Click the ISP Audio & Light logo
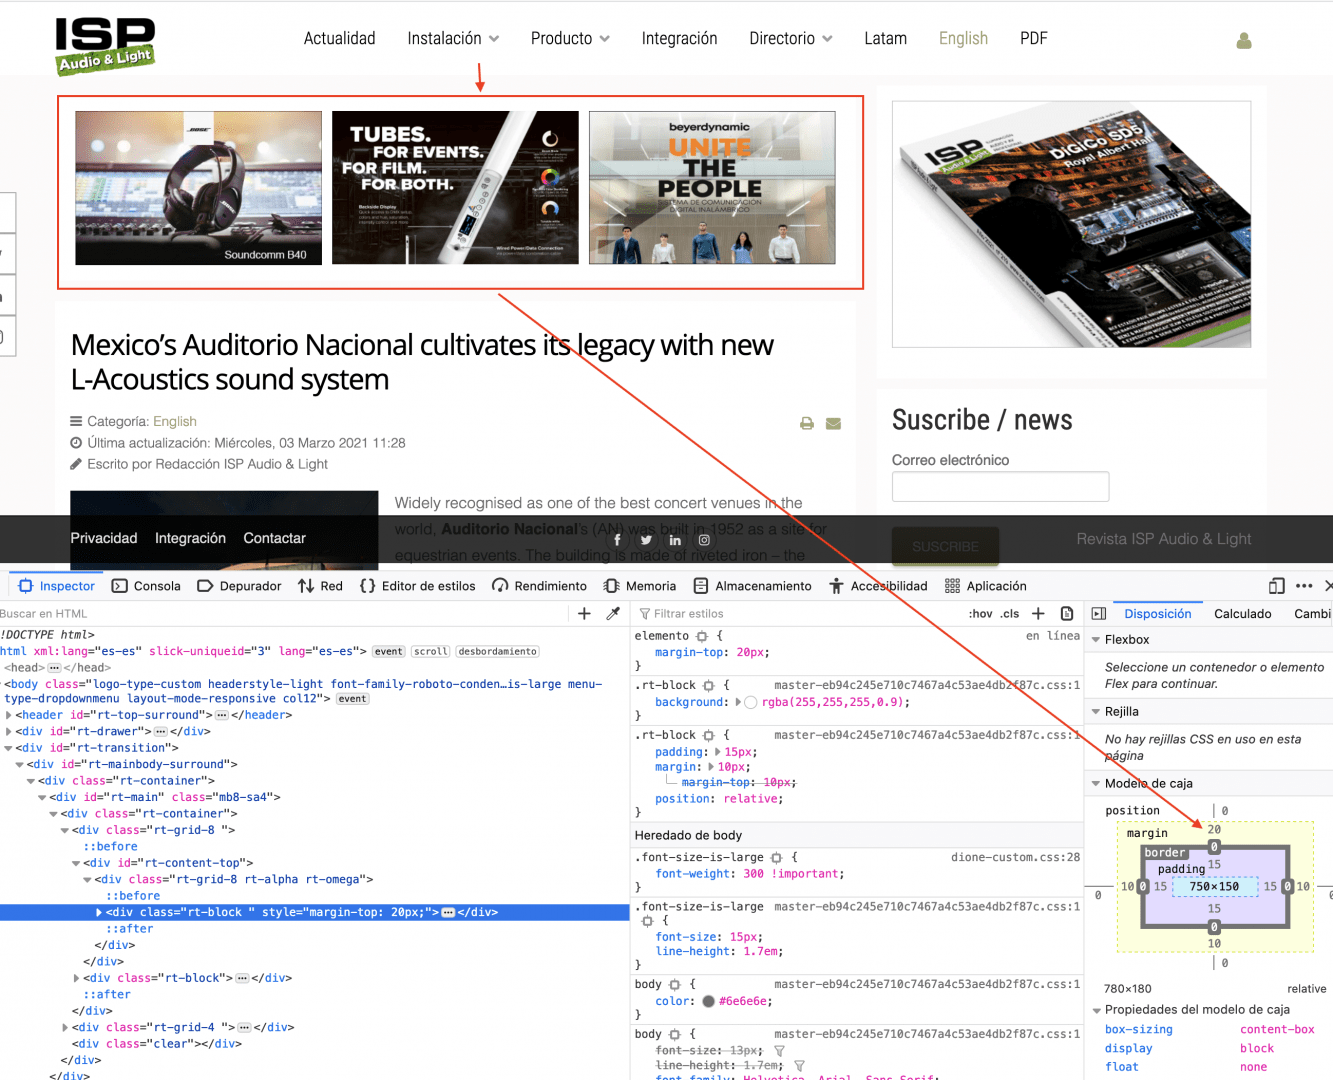 point(106,46)
